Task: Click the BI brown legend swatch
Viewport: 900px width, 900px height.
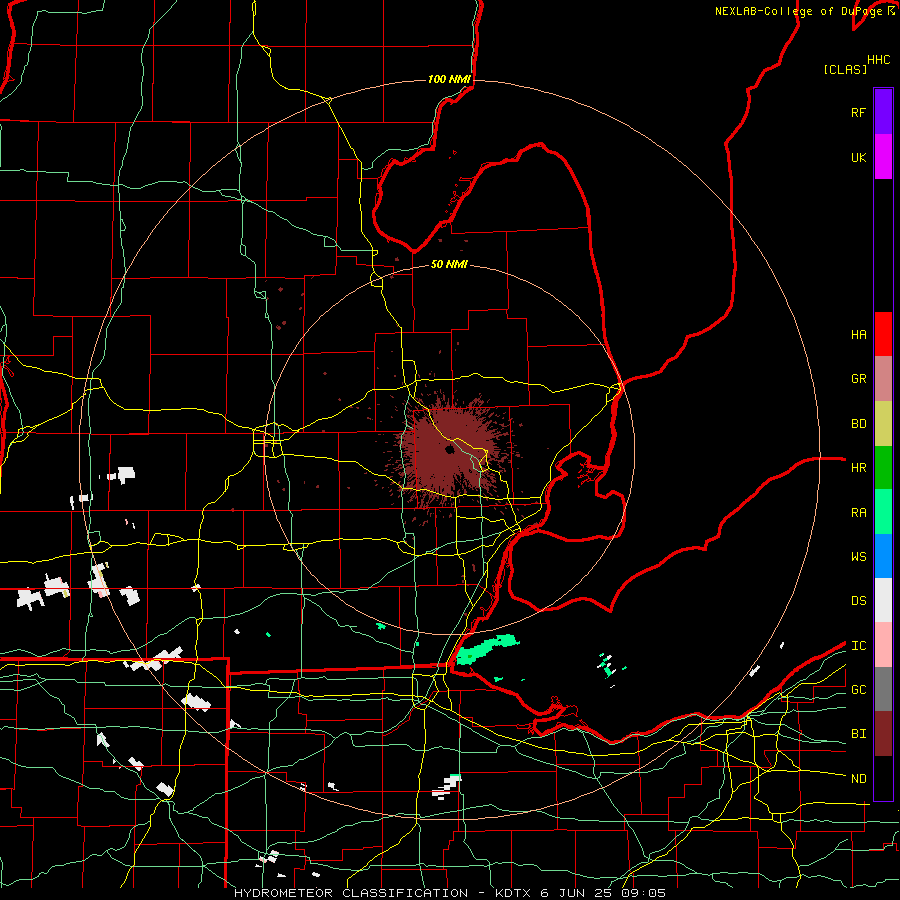Action: tap(883, 734)
